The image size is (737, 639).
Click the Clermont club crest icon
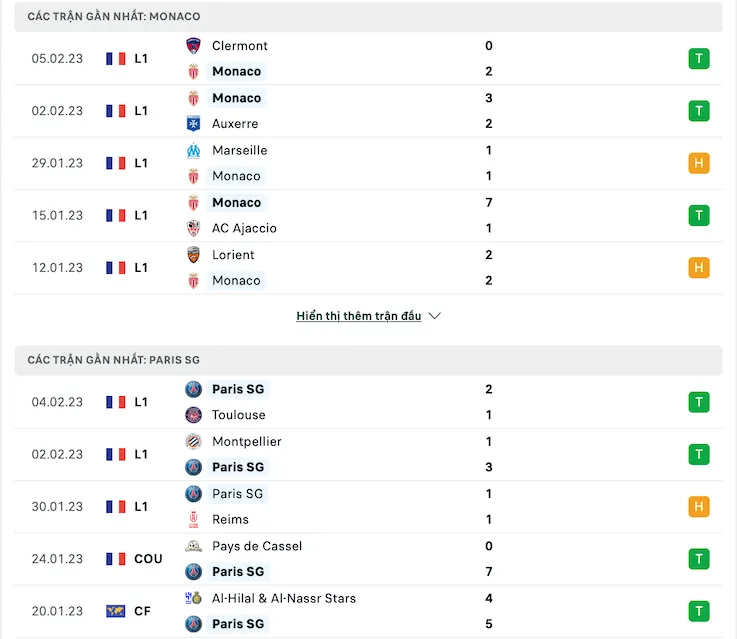click(x=194, y=46)
